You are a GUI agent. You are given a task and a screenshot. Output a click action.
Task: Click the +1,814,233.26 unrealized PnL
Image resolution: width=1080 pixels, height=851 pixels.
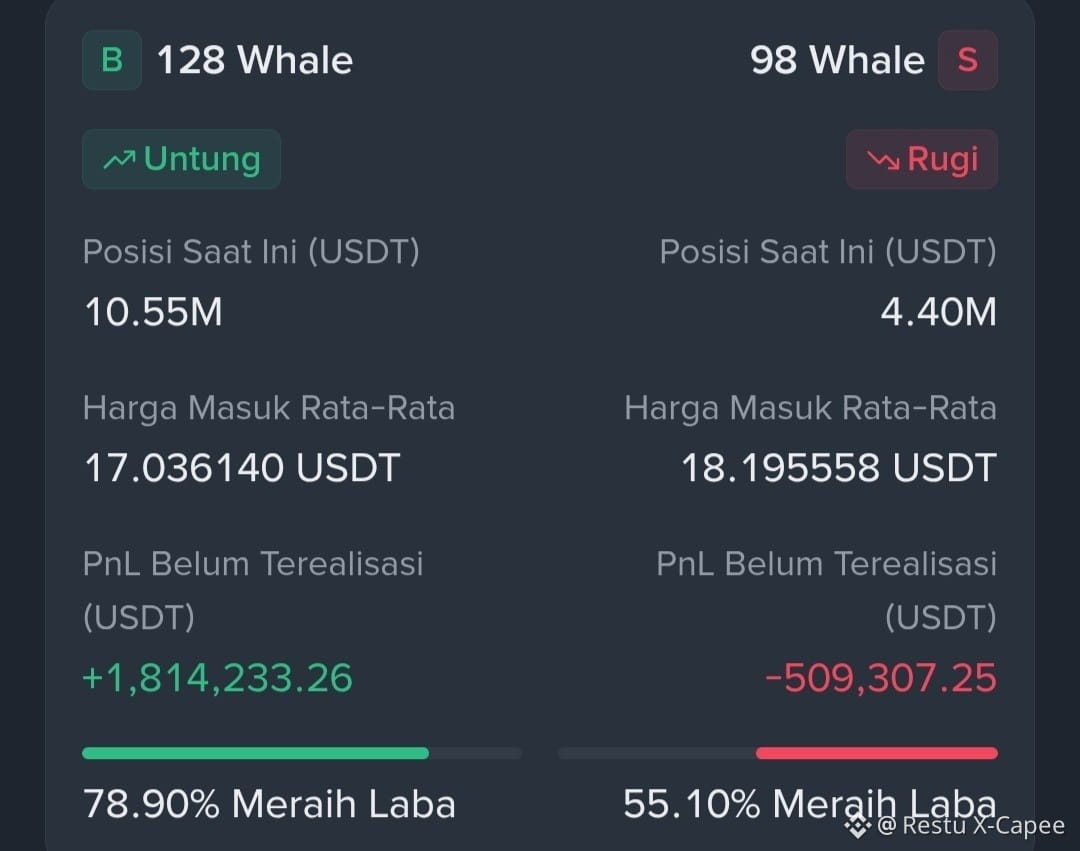(218, 677)
